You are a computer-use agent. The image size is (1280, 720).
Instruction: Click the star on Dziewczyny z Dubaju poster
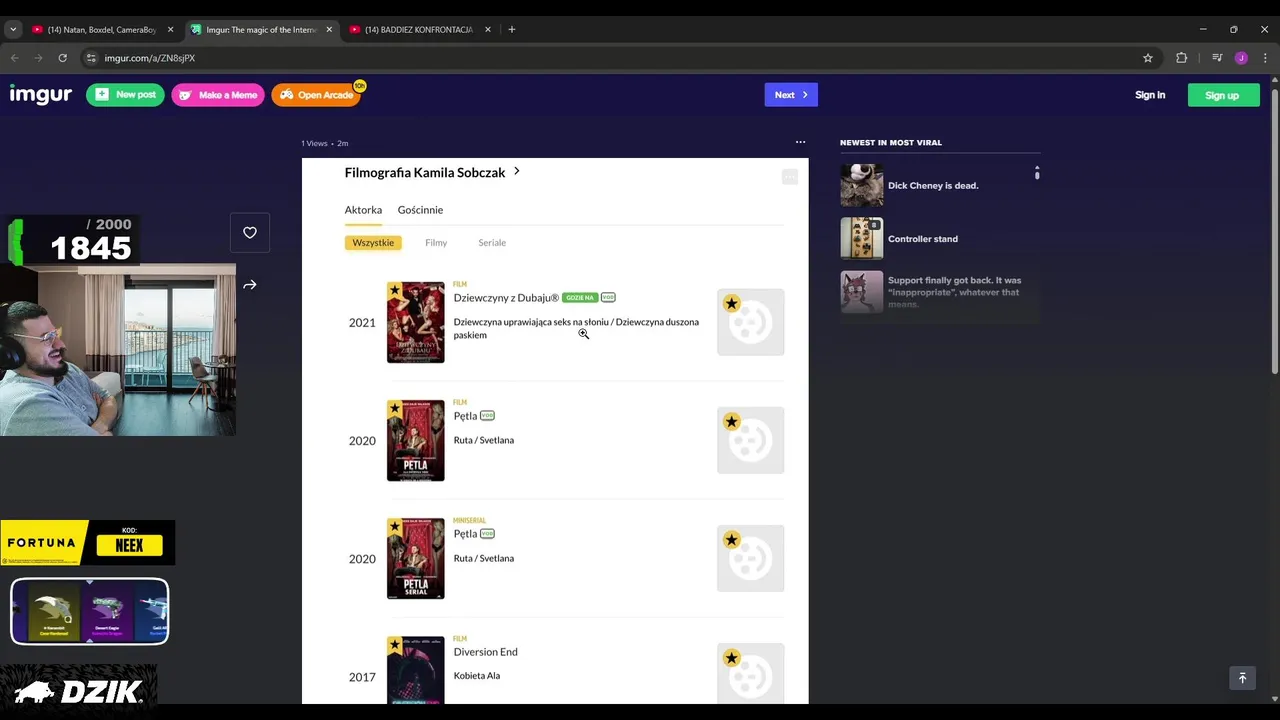(x=395, y=291)
